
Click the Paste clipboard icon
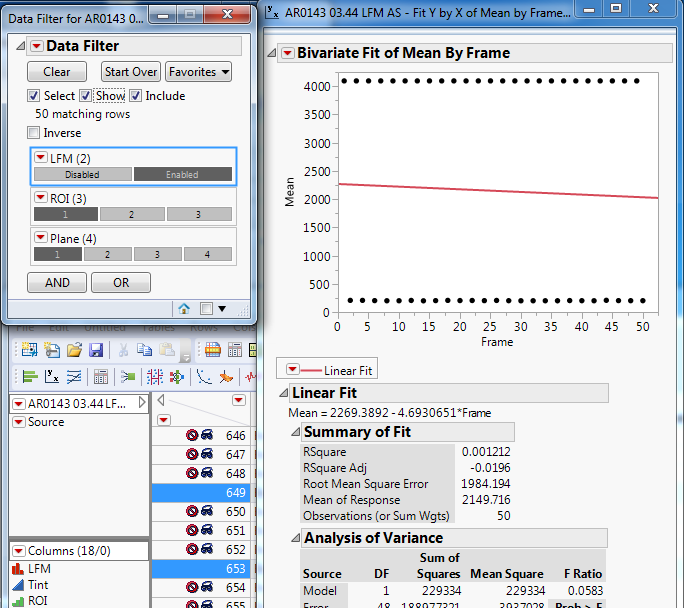(x=167, y=350)
